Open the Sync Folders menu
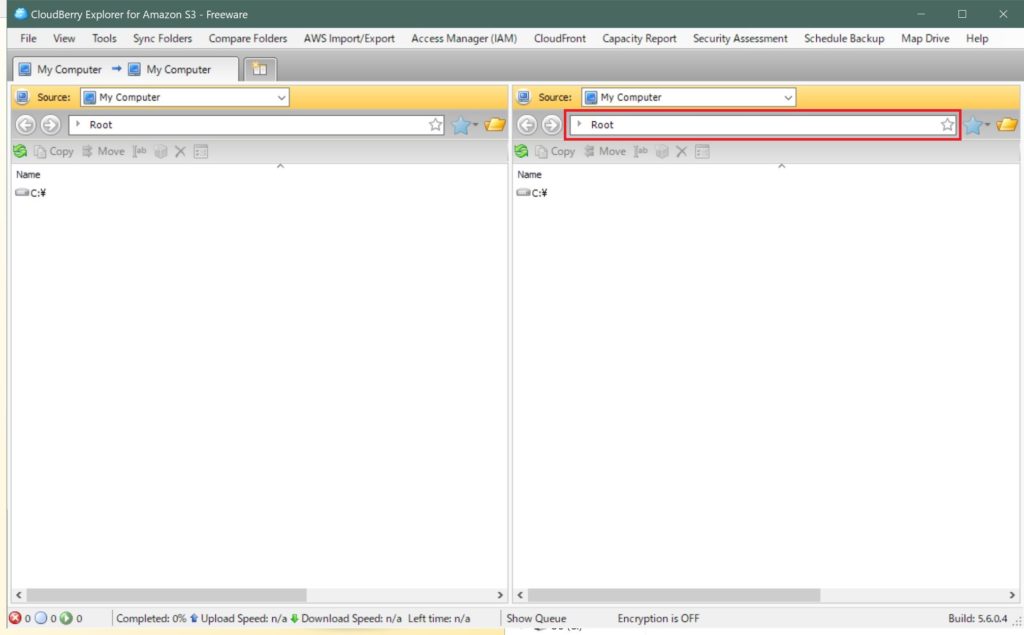This screenshot has height=635, width=1024. coord(163,39)
